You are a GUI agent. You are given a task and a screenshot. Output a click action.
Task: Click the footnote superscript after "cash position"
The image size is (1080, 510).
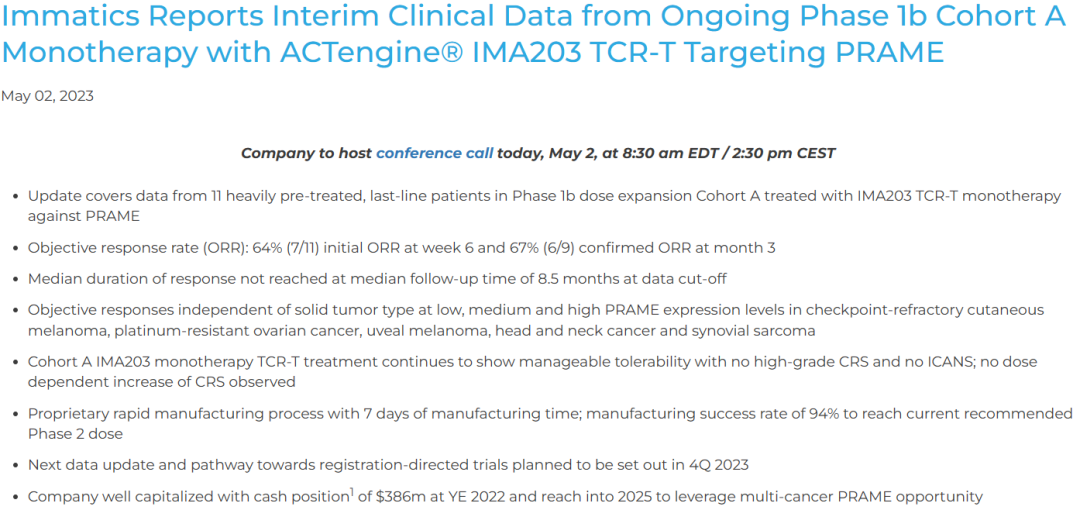[x=352, y=491]
